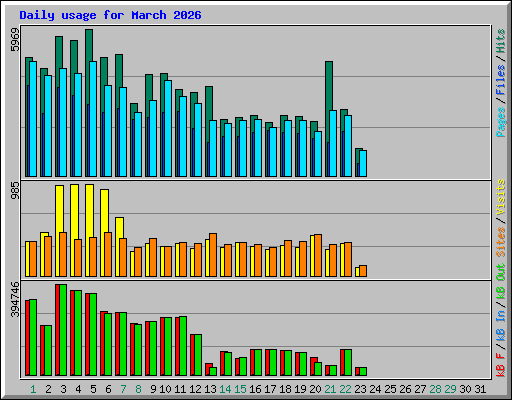Click day label "13" on the x-axis
Screen dimensions: 512x400
tap(210, 389)
